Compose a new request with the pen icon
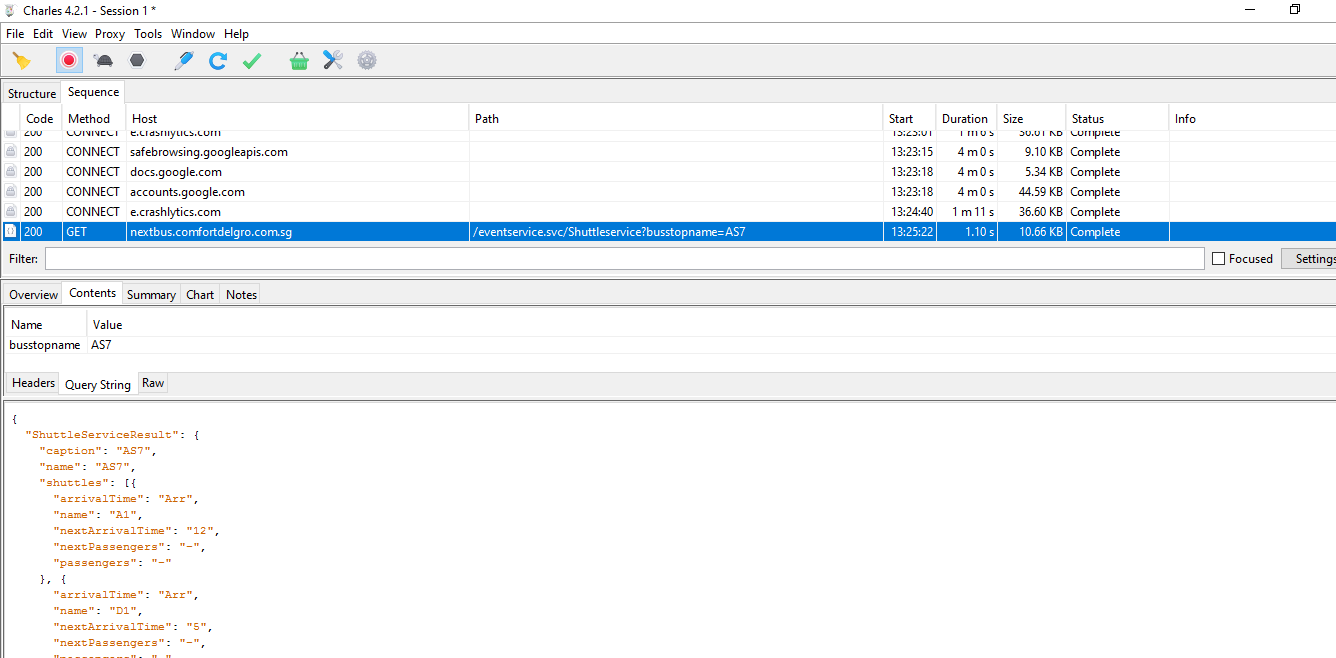 183,60
